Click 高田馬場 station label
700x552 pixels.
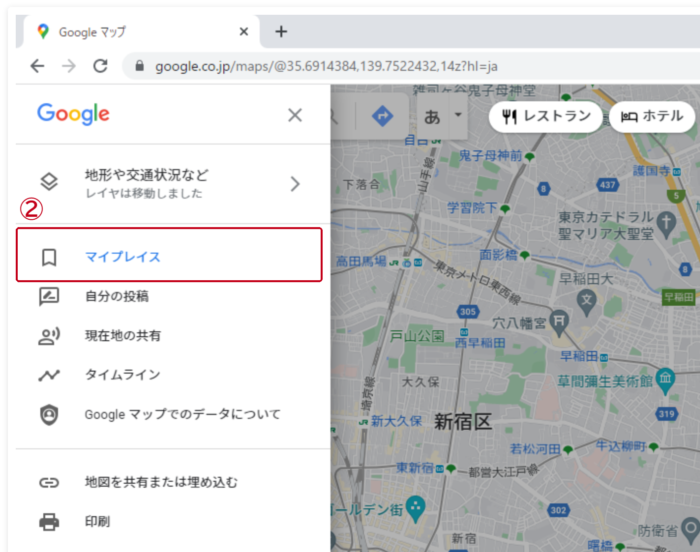coord(361,261)
